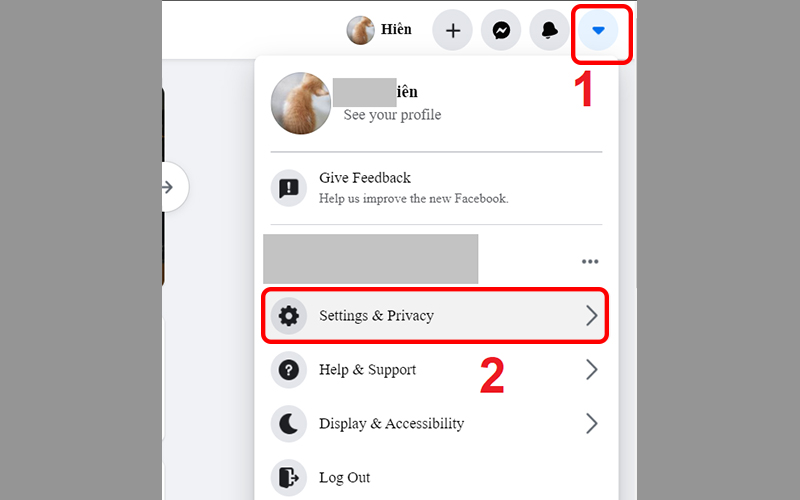Click the Display moon icon
The image size is (800, 500).
pyautogui.click(x=289, y=423)
